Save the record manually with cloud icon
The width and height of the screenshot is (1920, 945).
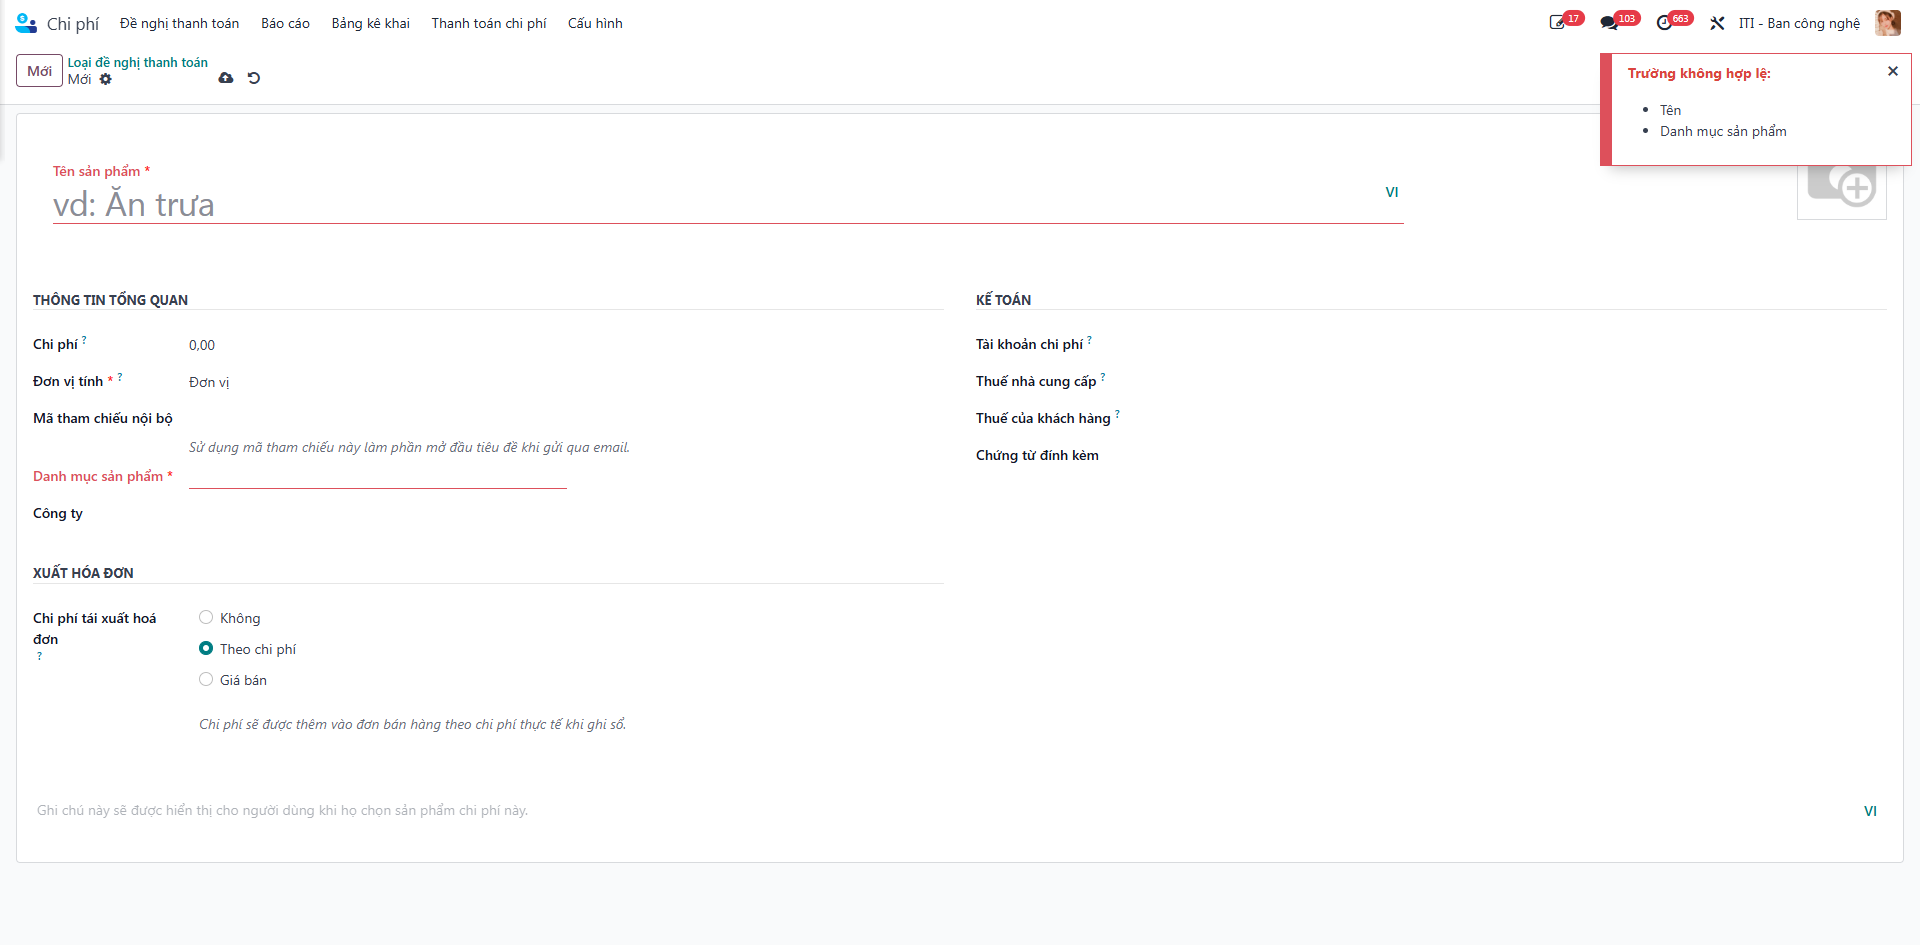(226, 78)
